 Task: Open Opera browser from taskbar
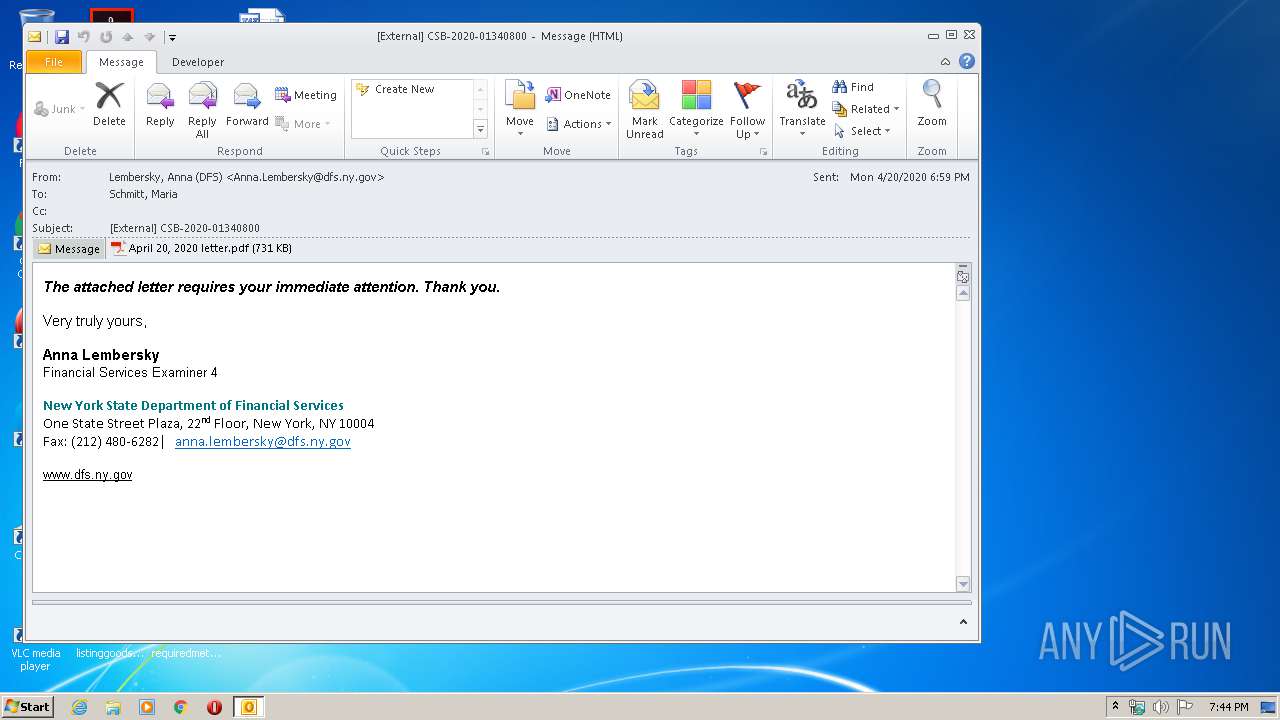[x=214, y=707]
